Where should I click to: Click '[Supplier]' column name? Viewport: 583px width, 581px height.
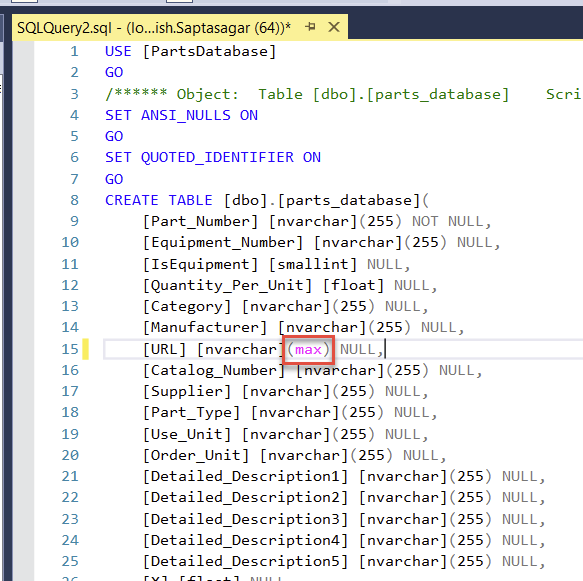pos(187,392)
